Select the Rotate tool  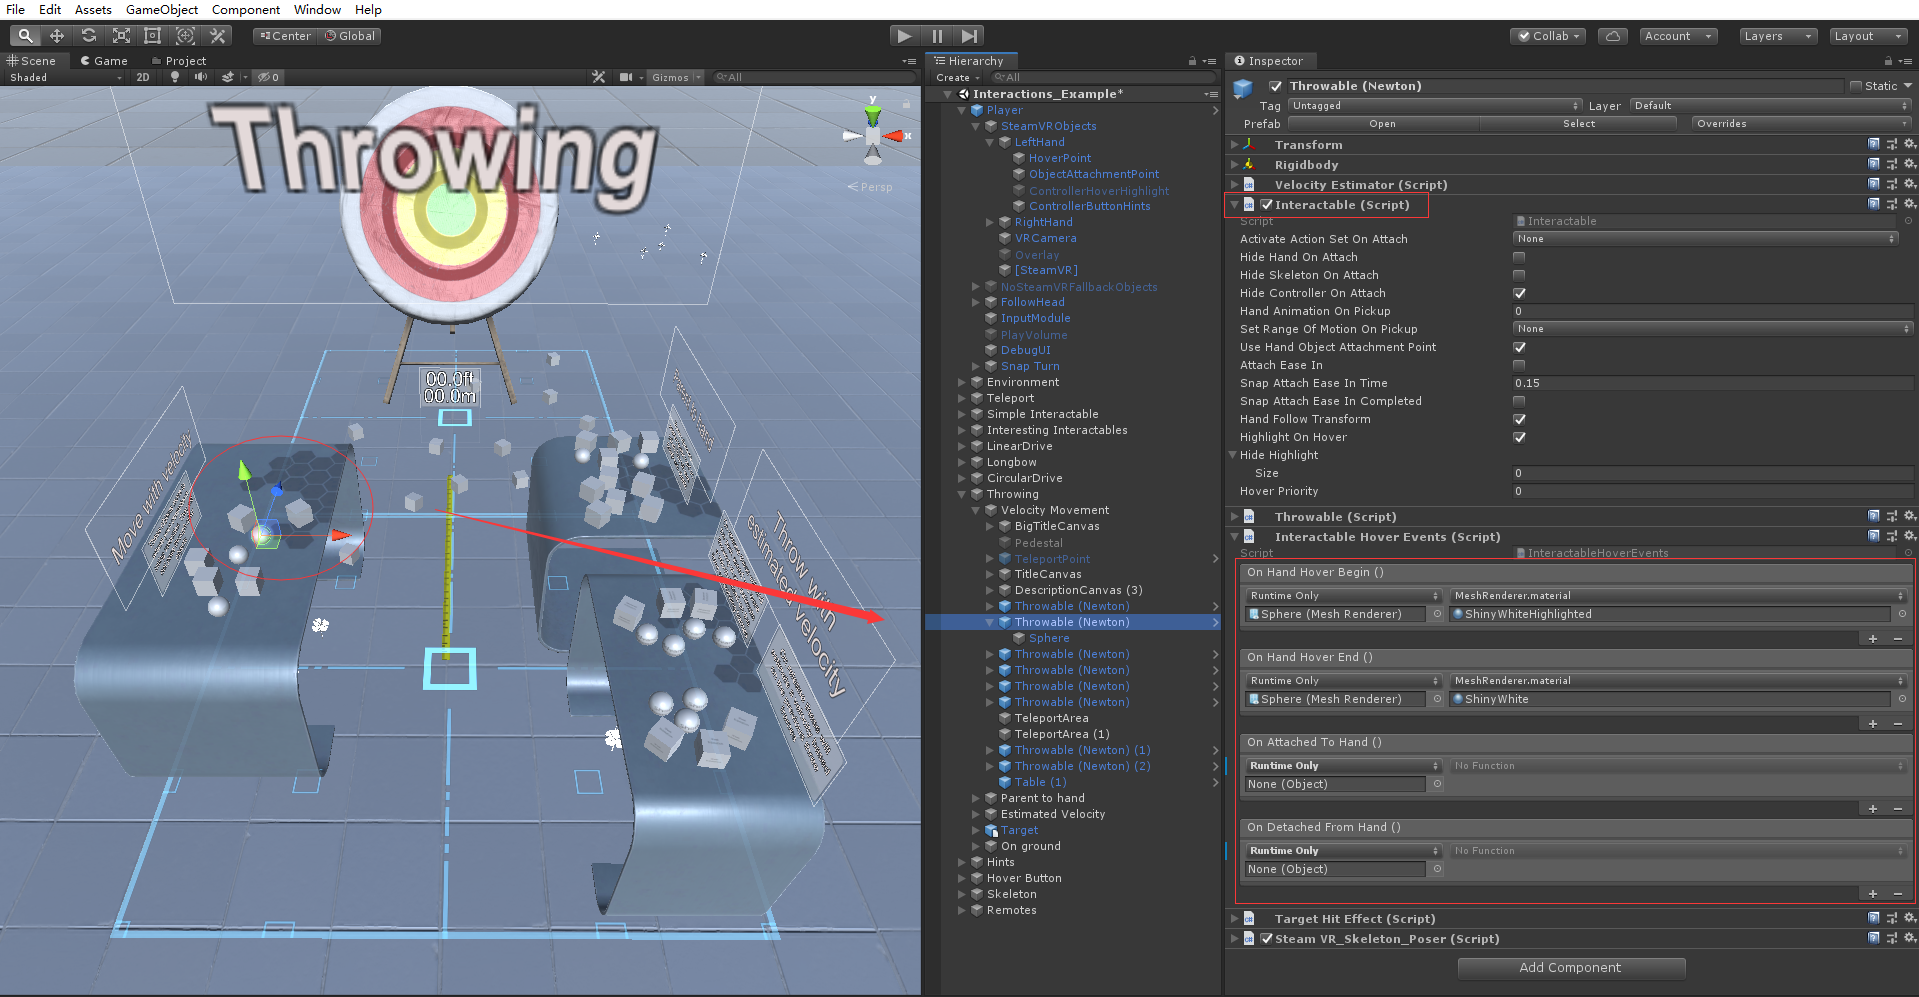pos(89,36)
